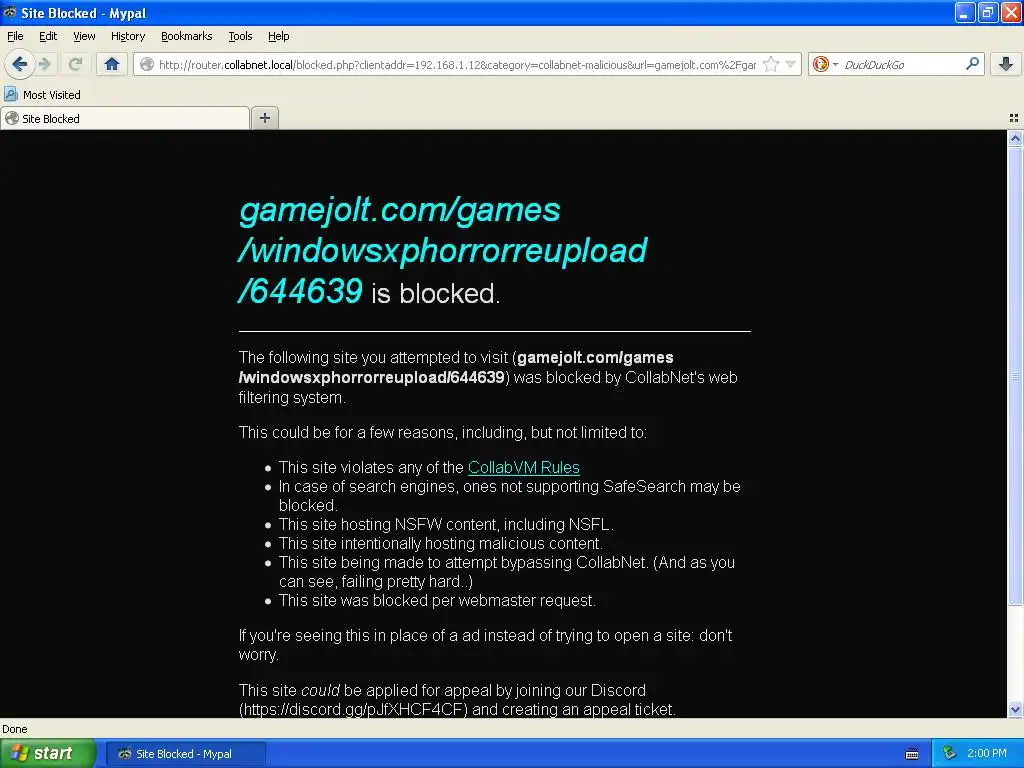Viewport: 1024px width, 768px height.
Task: Click the tab groups grid icon
Action: (x=1014, y=118)
